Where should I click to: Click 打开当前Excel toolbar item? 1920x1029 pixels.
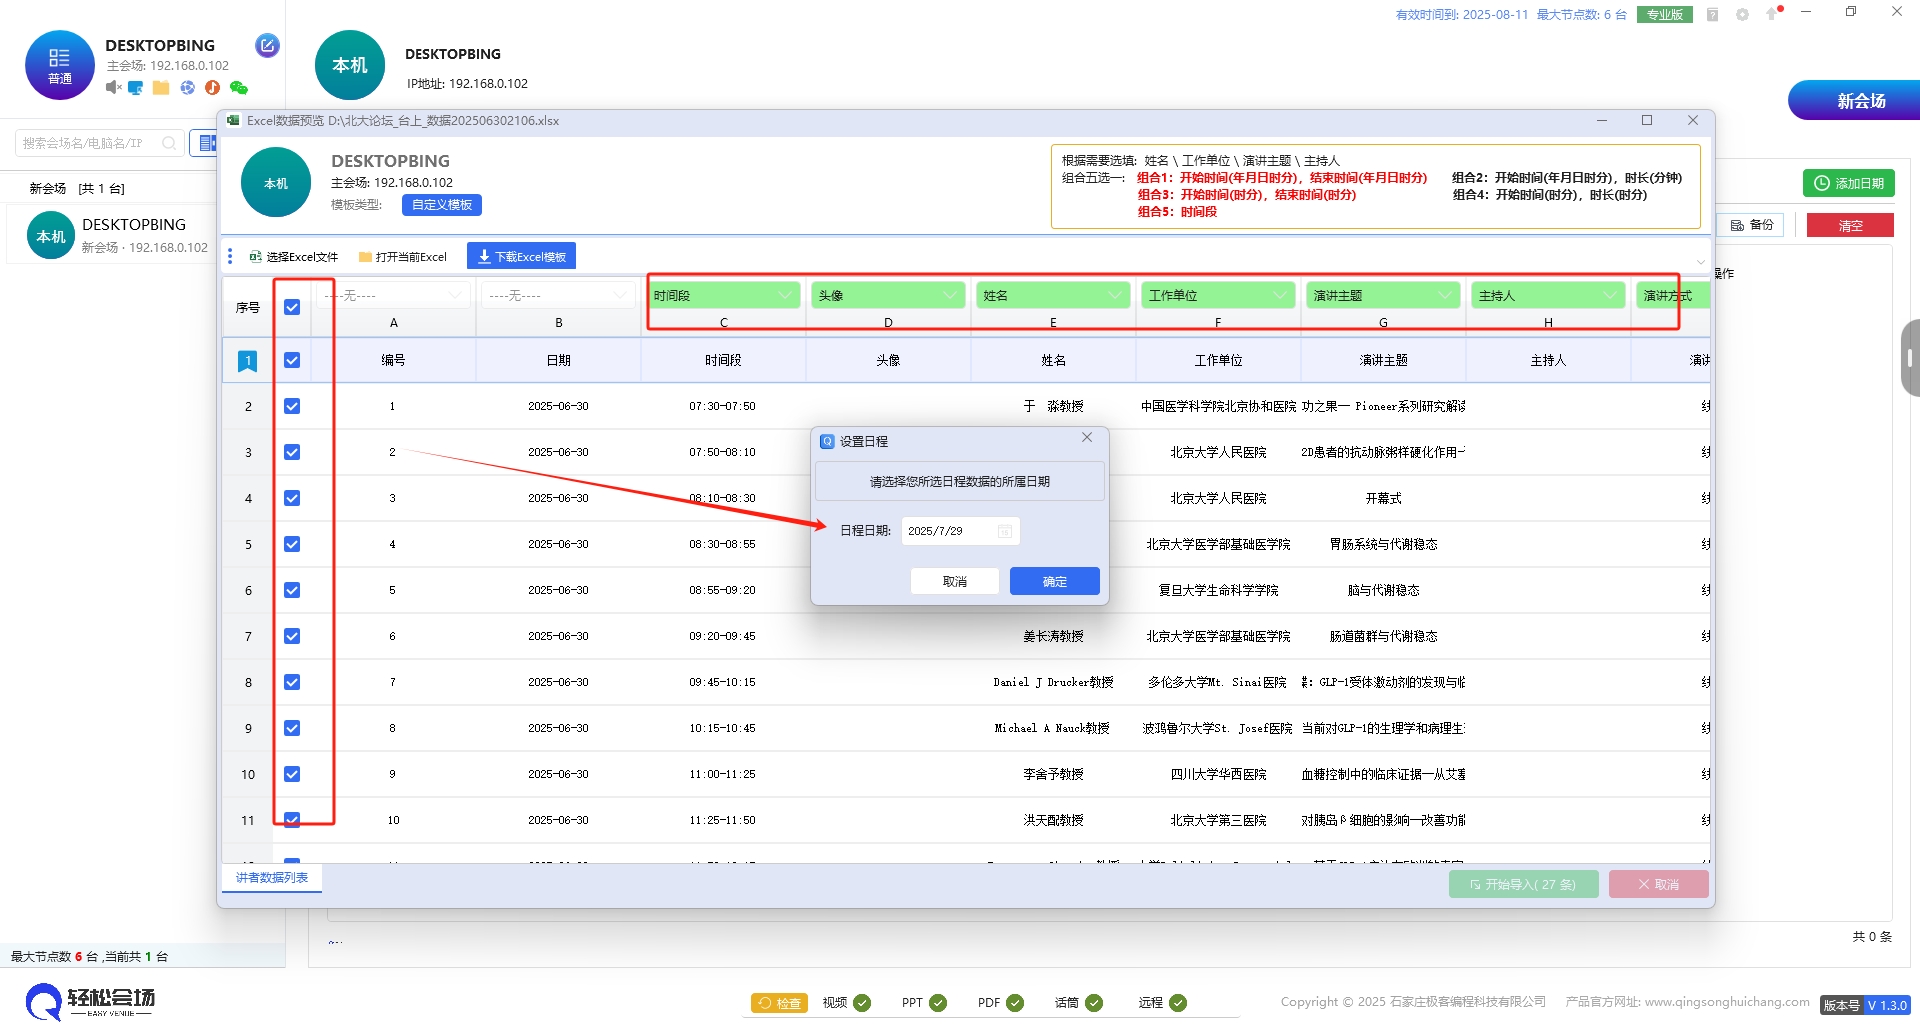click(x=403, y=257)
